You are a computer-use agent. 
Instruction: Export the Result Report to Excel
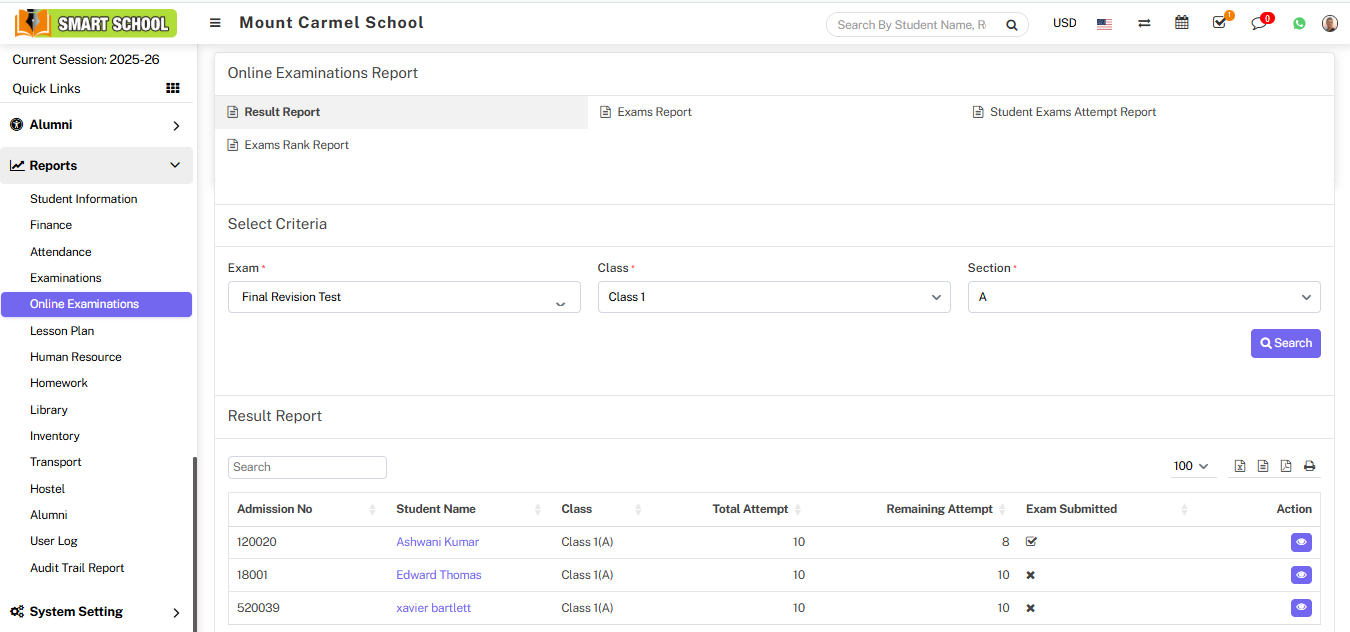[1240, 466]
